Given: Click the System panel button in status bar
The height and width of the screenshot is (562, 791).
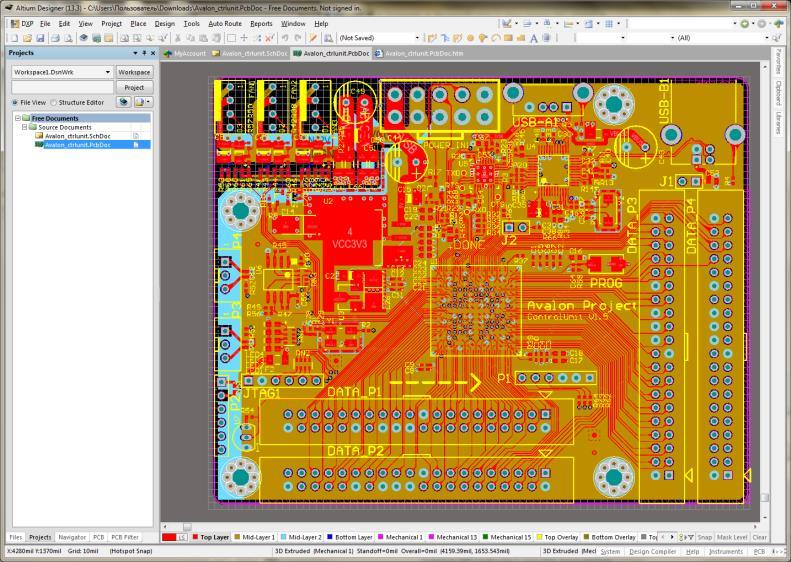Looking at the screenshot, I should [x=610, y=552].
